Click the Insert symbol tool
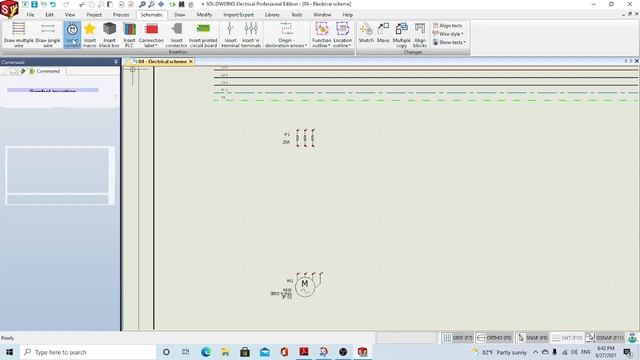640x360 pixels. click(72, 35)
